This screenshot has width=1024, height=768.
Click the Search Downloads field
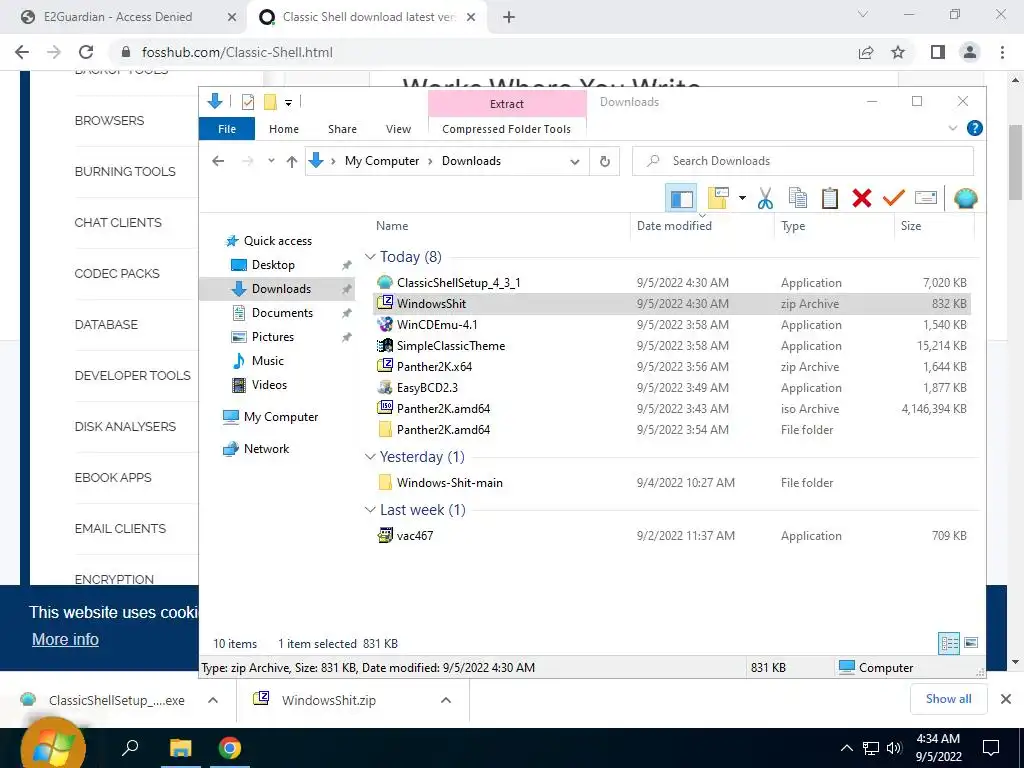pos(803,161)
